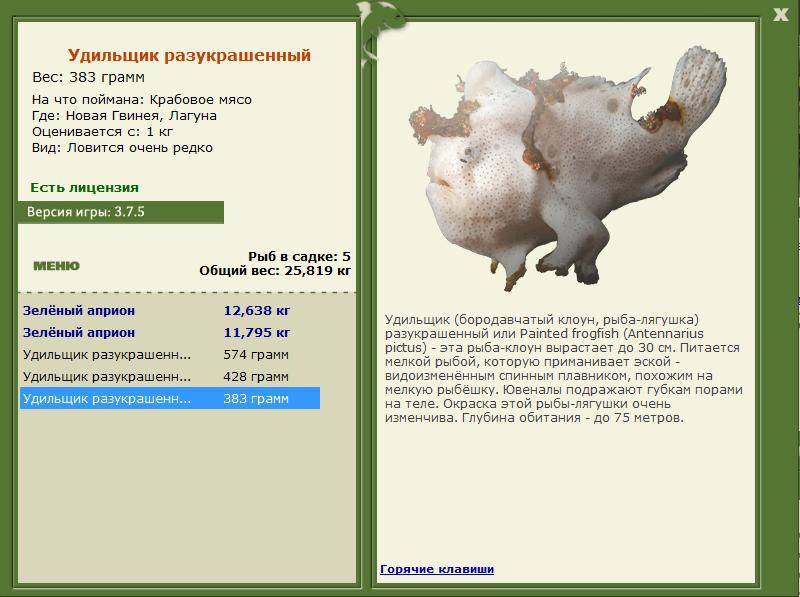The height and width of the screenshot is (597, 800).
Task: Click the frogfish description paragraph
Action: pyautogui.click(x=564, y=368)
